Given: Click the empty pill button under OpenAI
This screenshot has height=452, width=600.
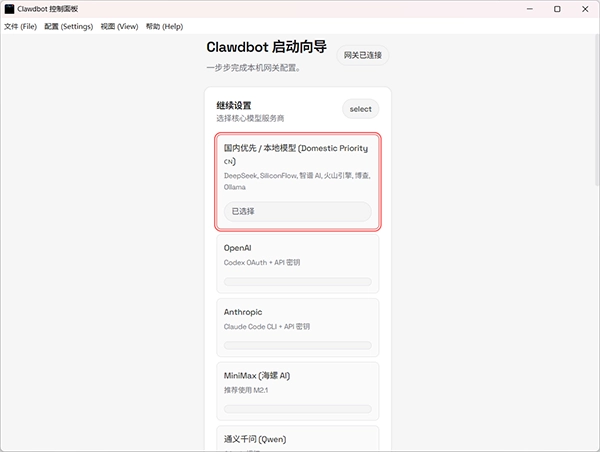Looking at the screenshot, I should (x=297, y=282).
